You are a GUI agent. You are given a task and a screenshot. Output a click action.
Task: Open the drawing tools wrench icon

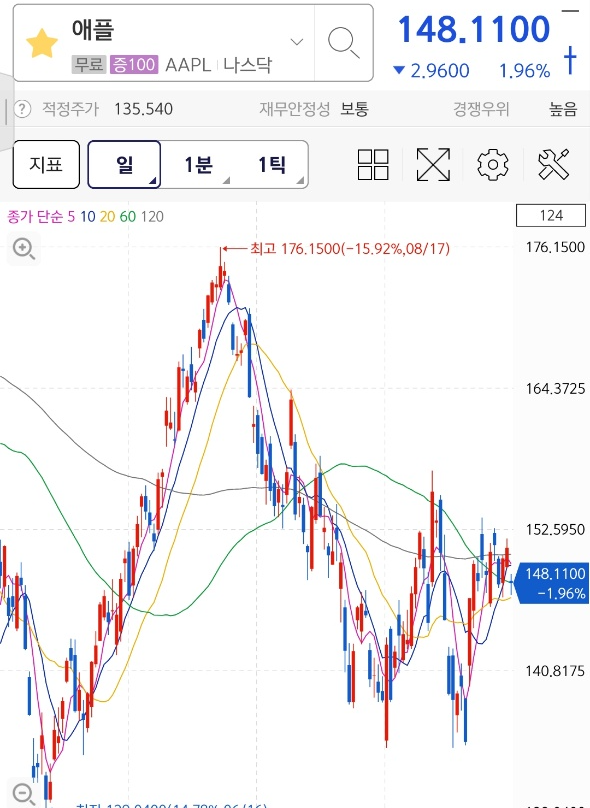(x=553, y=165)
